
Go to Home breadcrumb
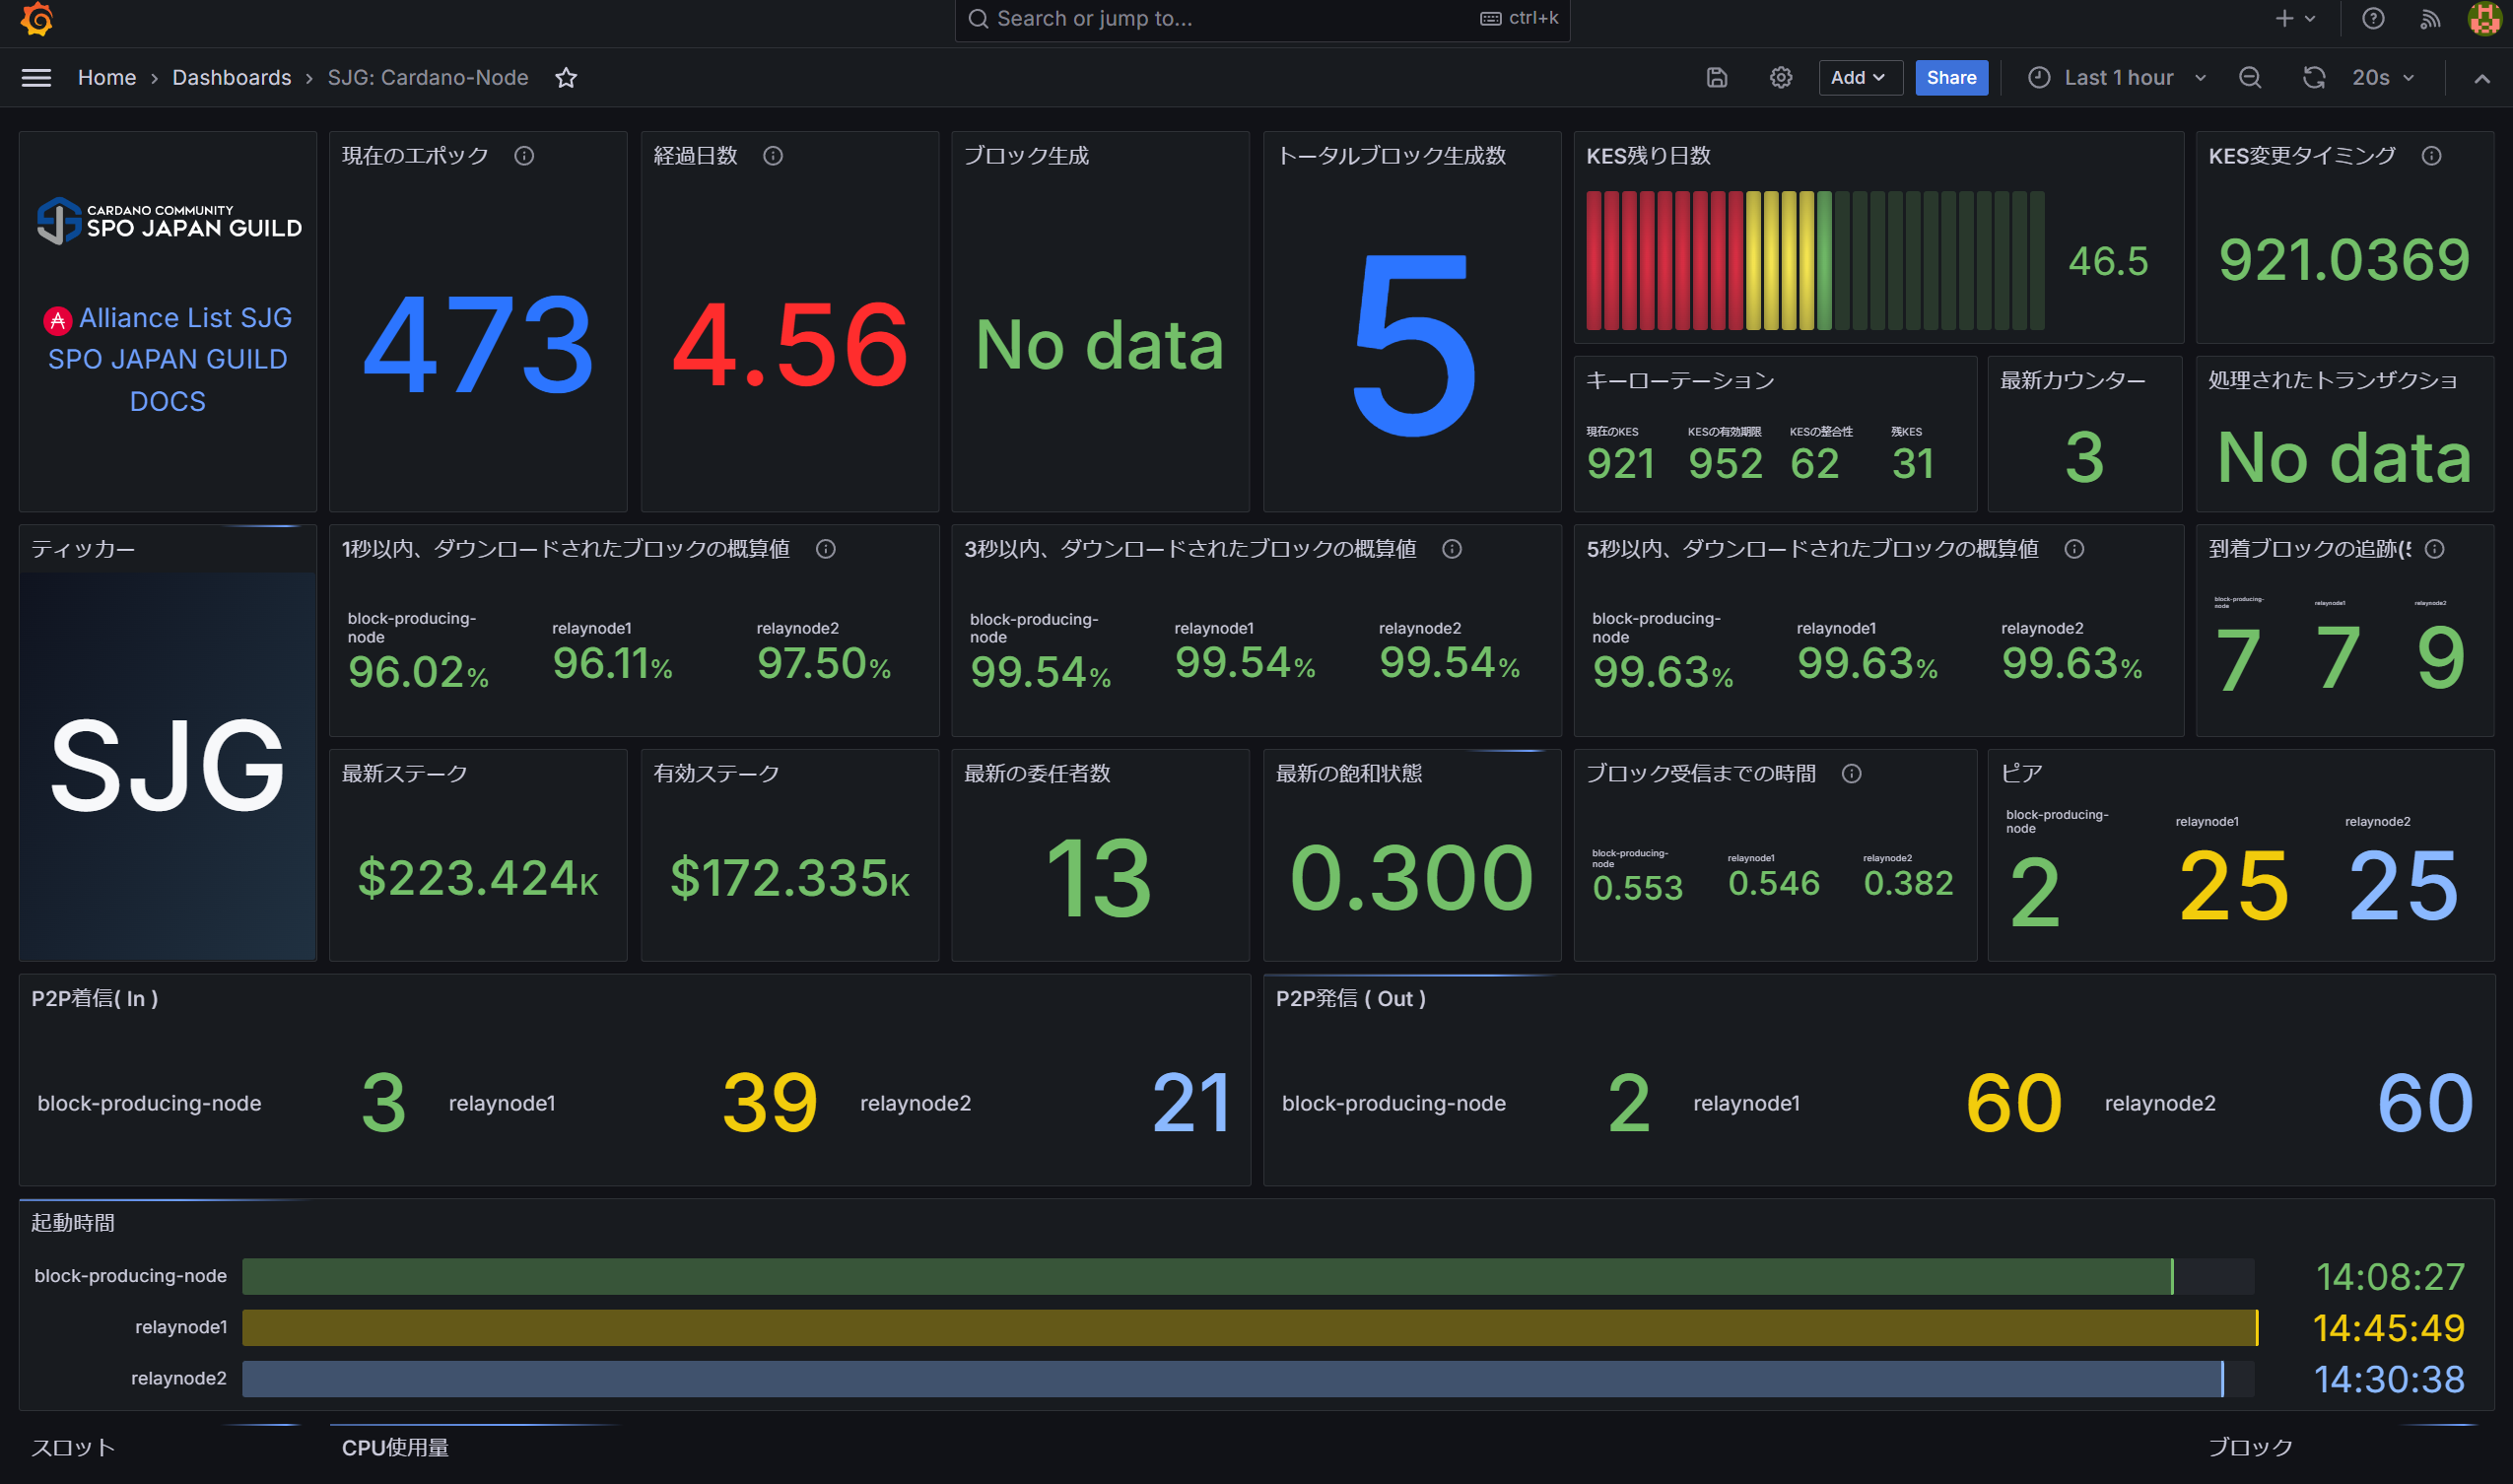tap(107, 78)
